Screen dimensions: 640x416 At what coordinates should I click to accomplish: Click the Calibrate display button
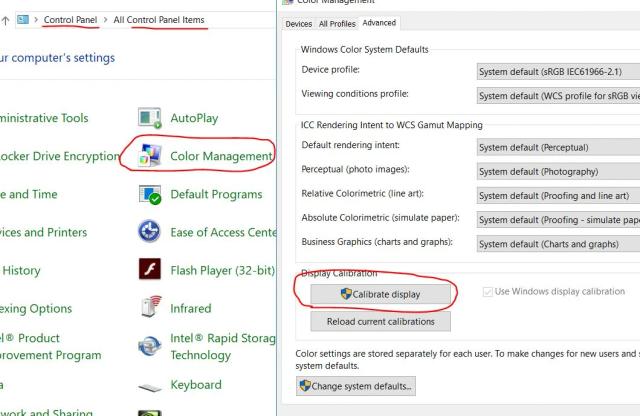click(x=380, y=294)
